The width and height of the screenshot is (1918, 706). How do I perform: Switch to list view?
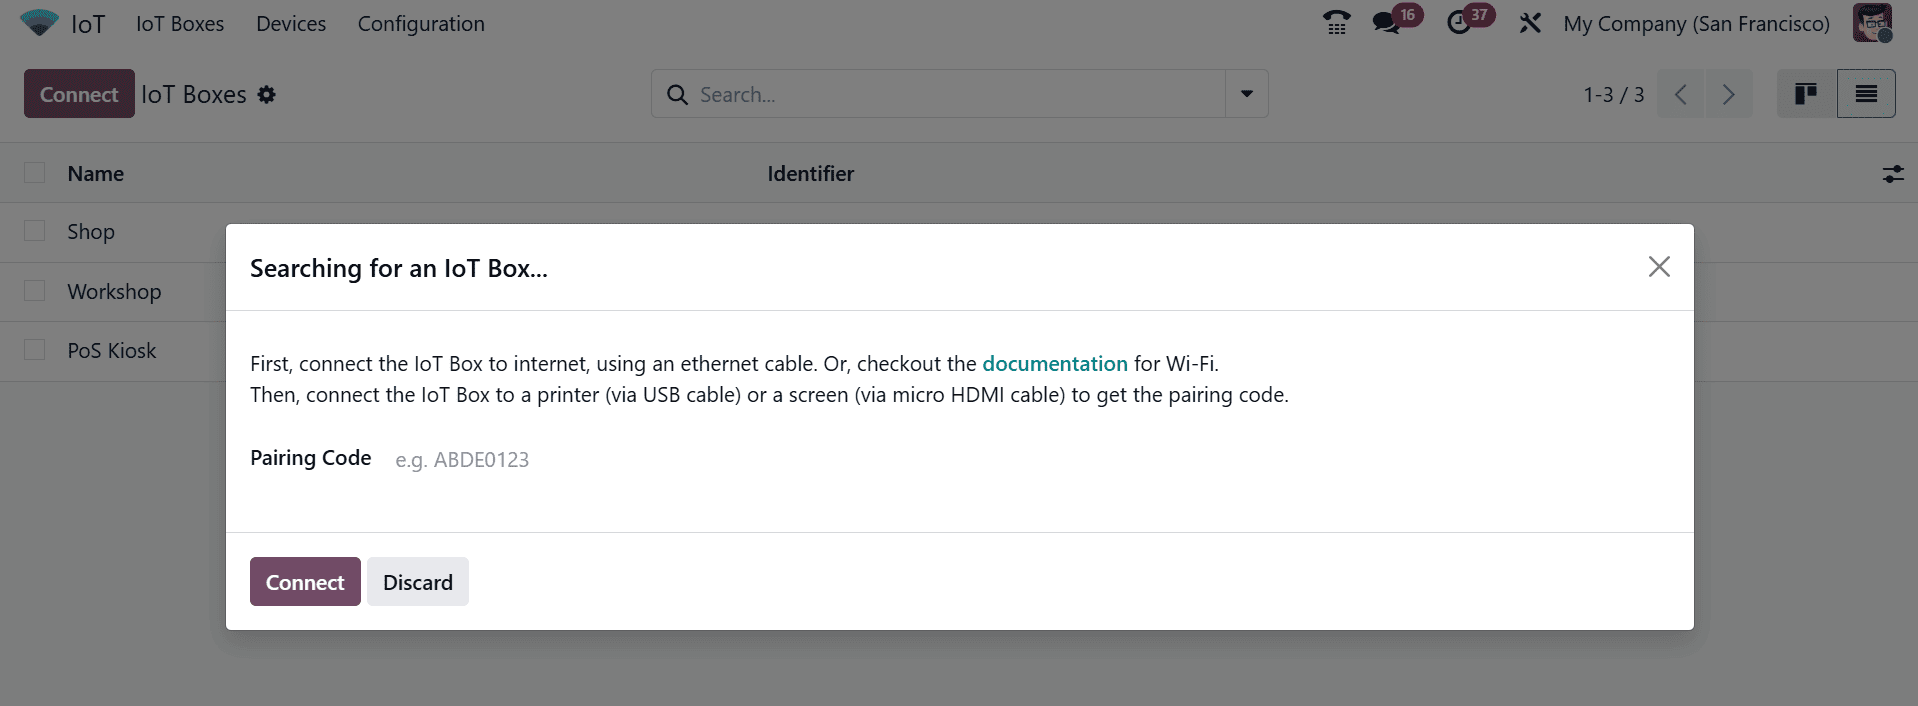pyautogui.click(x=1866, y=94)
